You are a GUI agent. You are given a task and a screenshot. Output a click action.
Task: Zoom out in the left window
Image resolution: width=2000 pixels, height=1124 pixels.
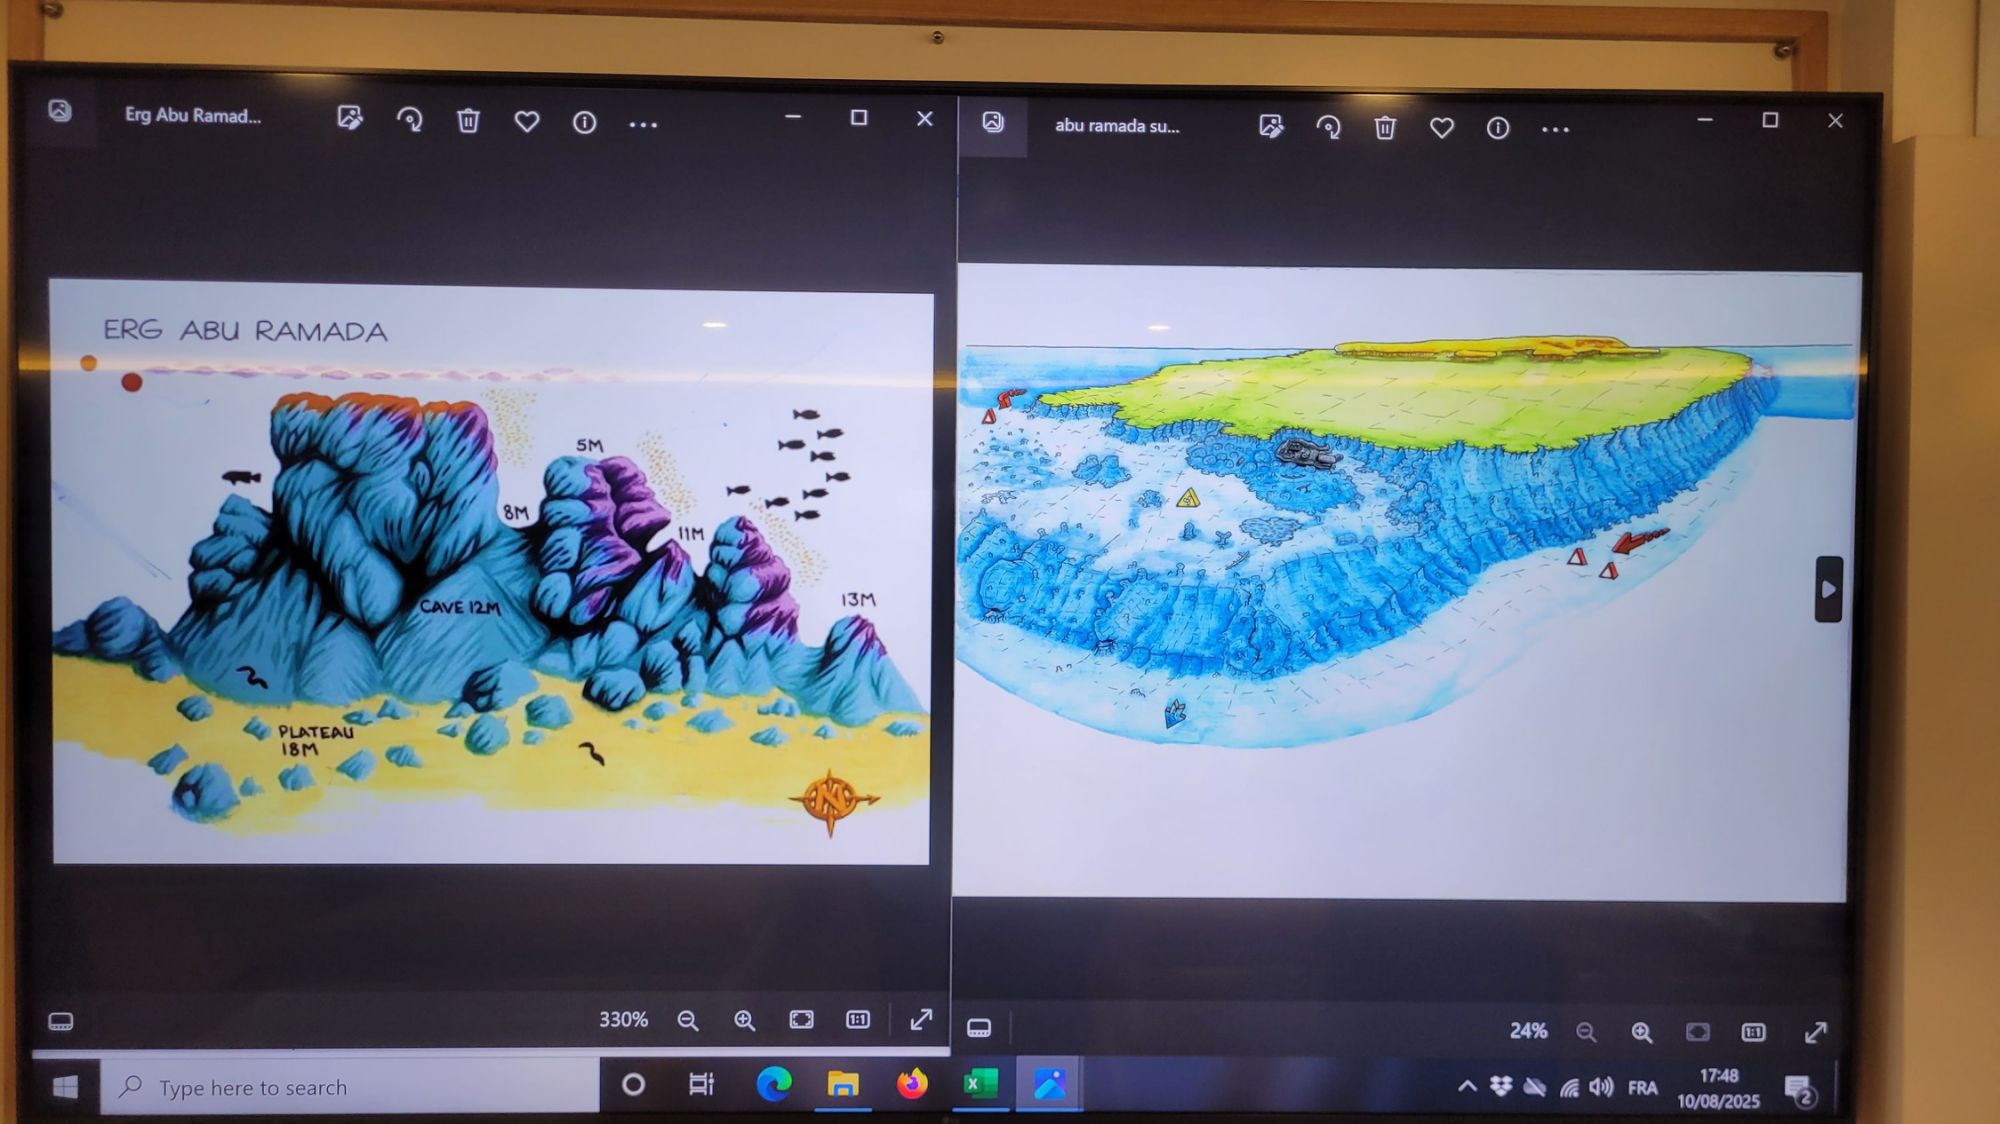coord(688,1020)
